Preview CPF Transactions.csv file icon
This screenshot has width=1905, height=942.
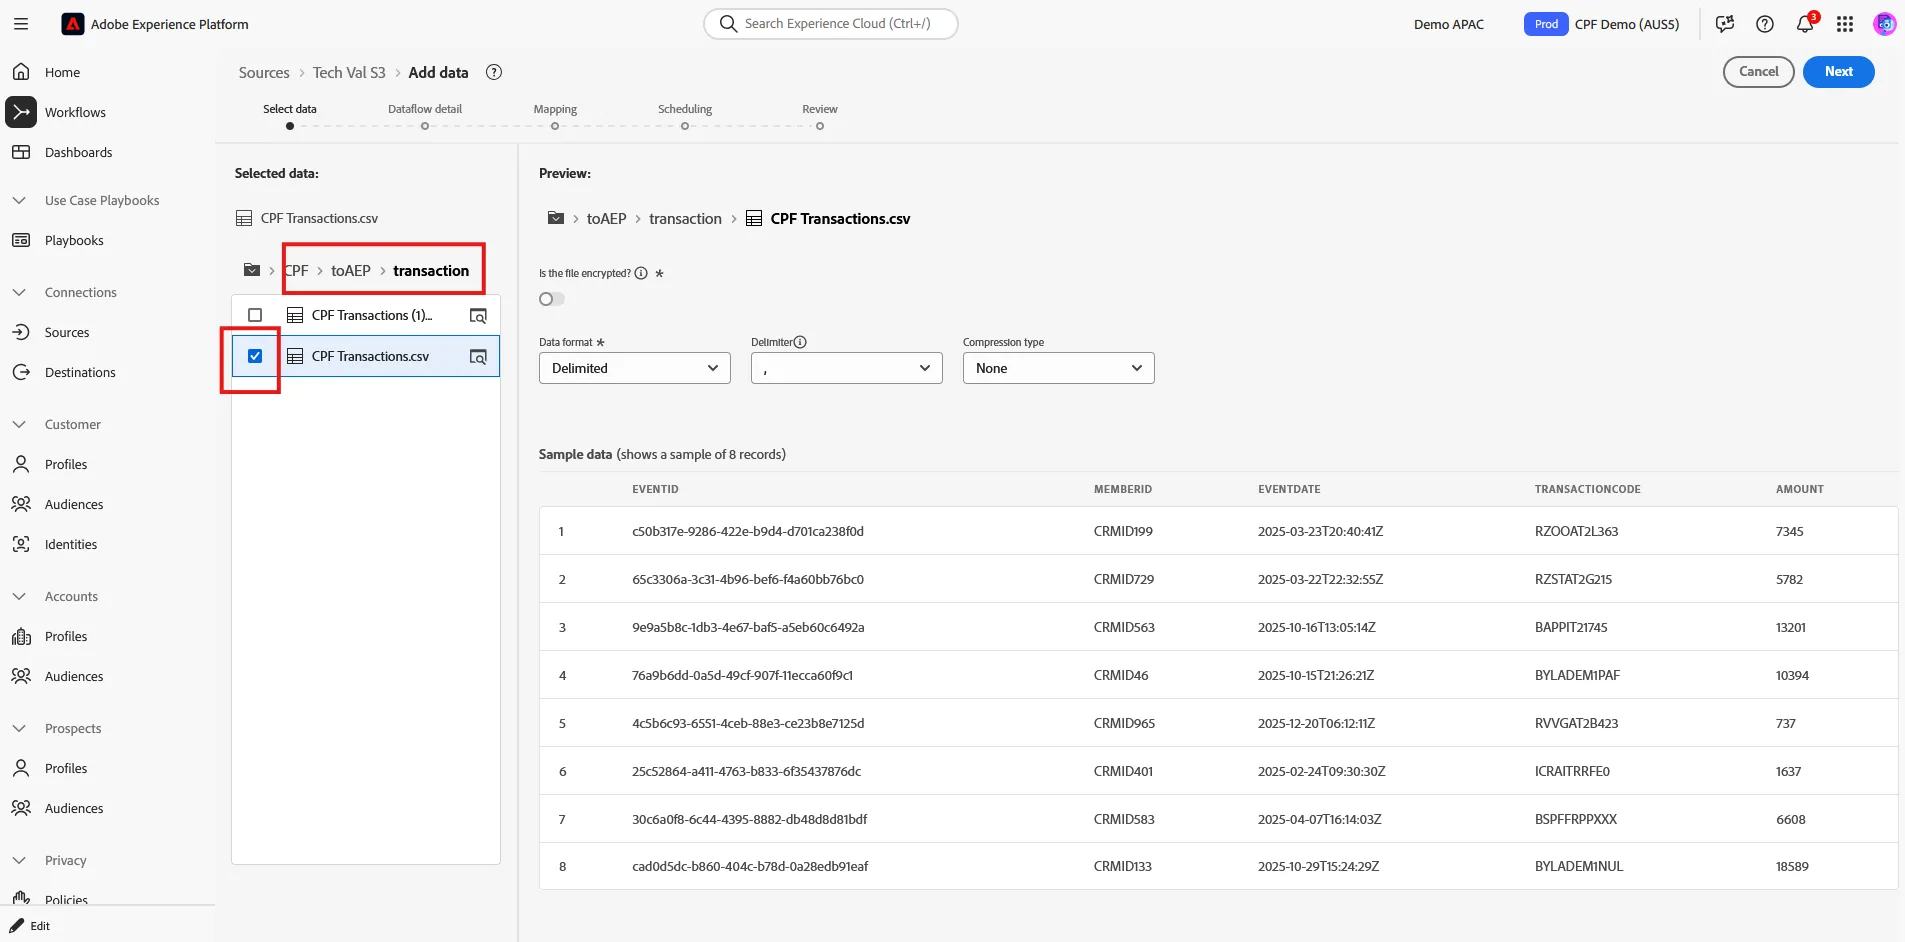tap(478, 357)
